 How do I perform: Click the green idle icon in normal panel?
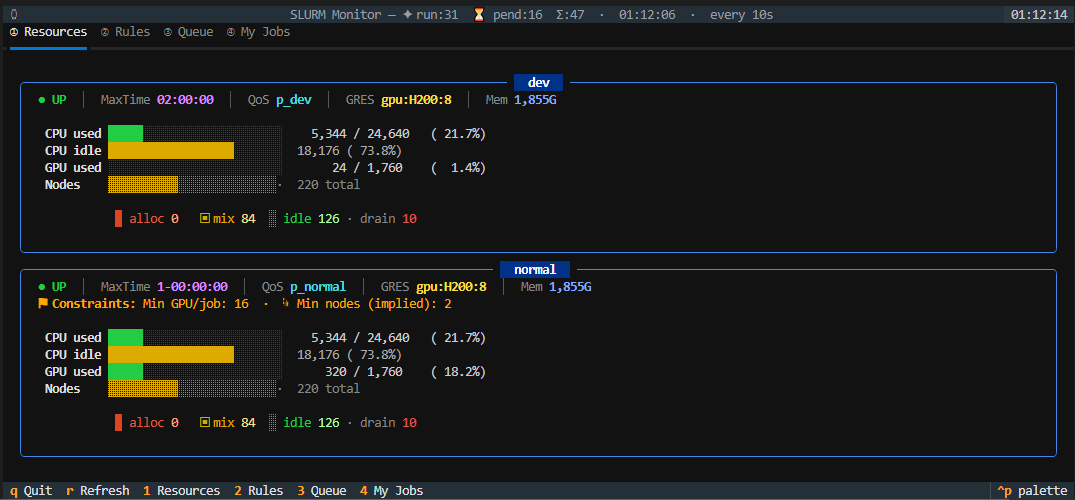point(272,422)
